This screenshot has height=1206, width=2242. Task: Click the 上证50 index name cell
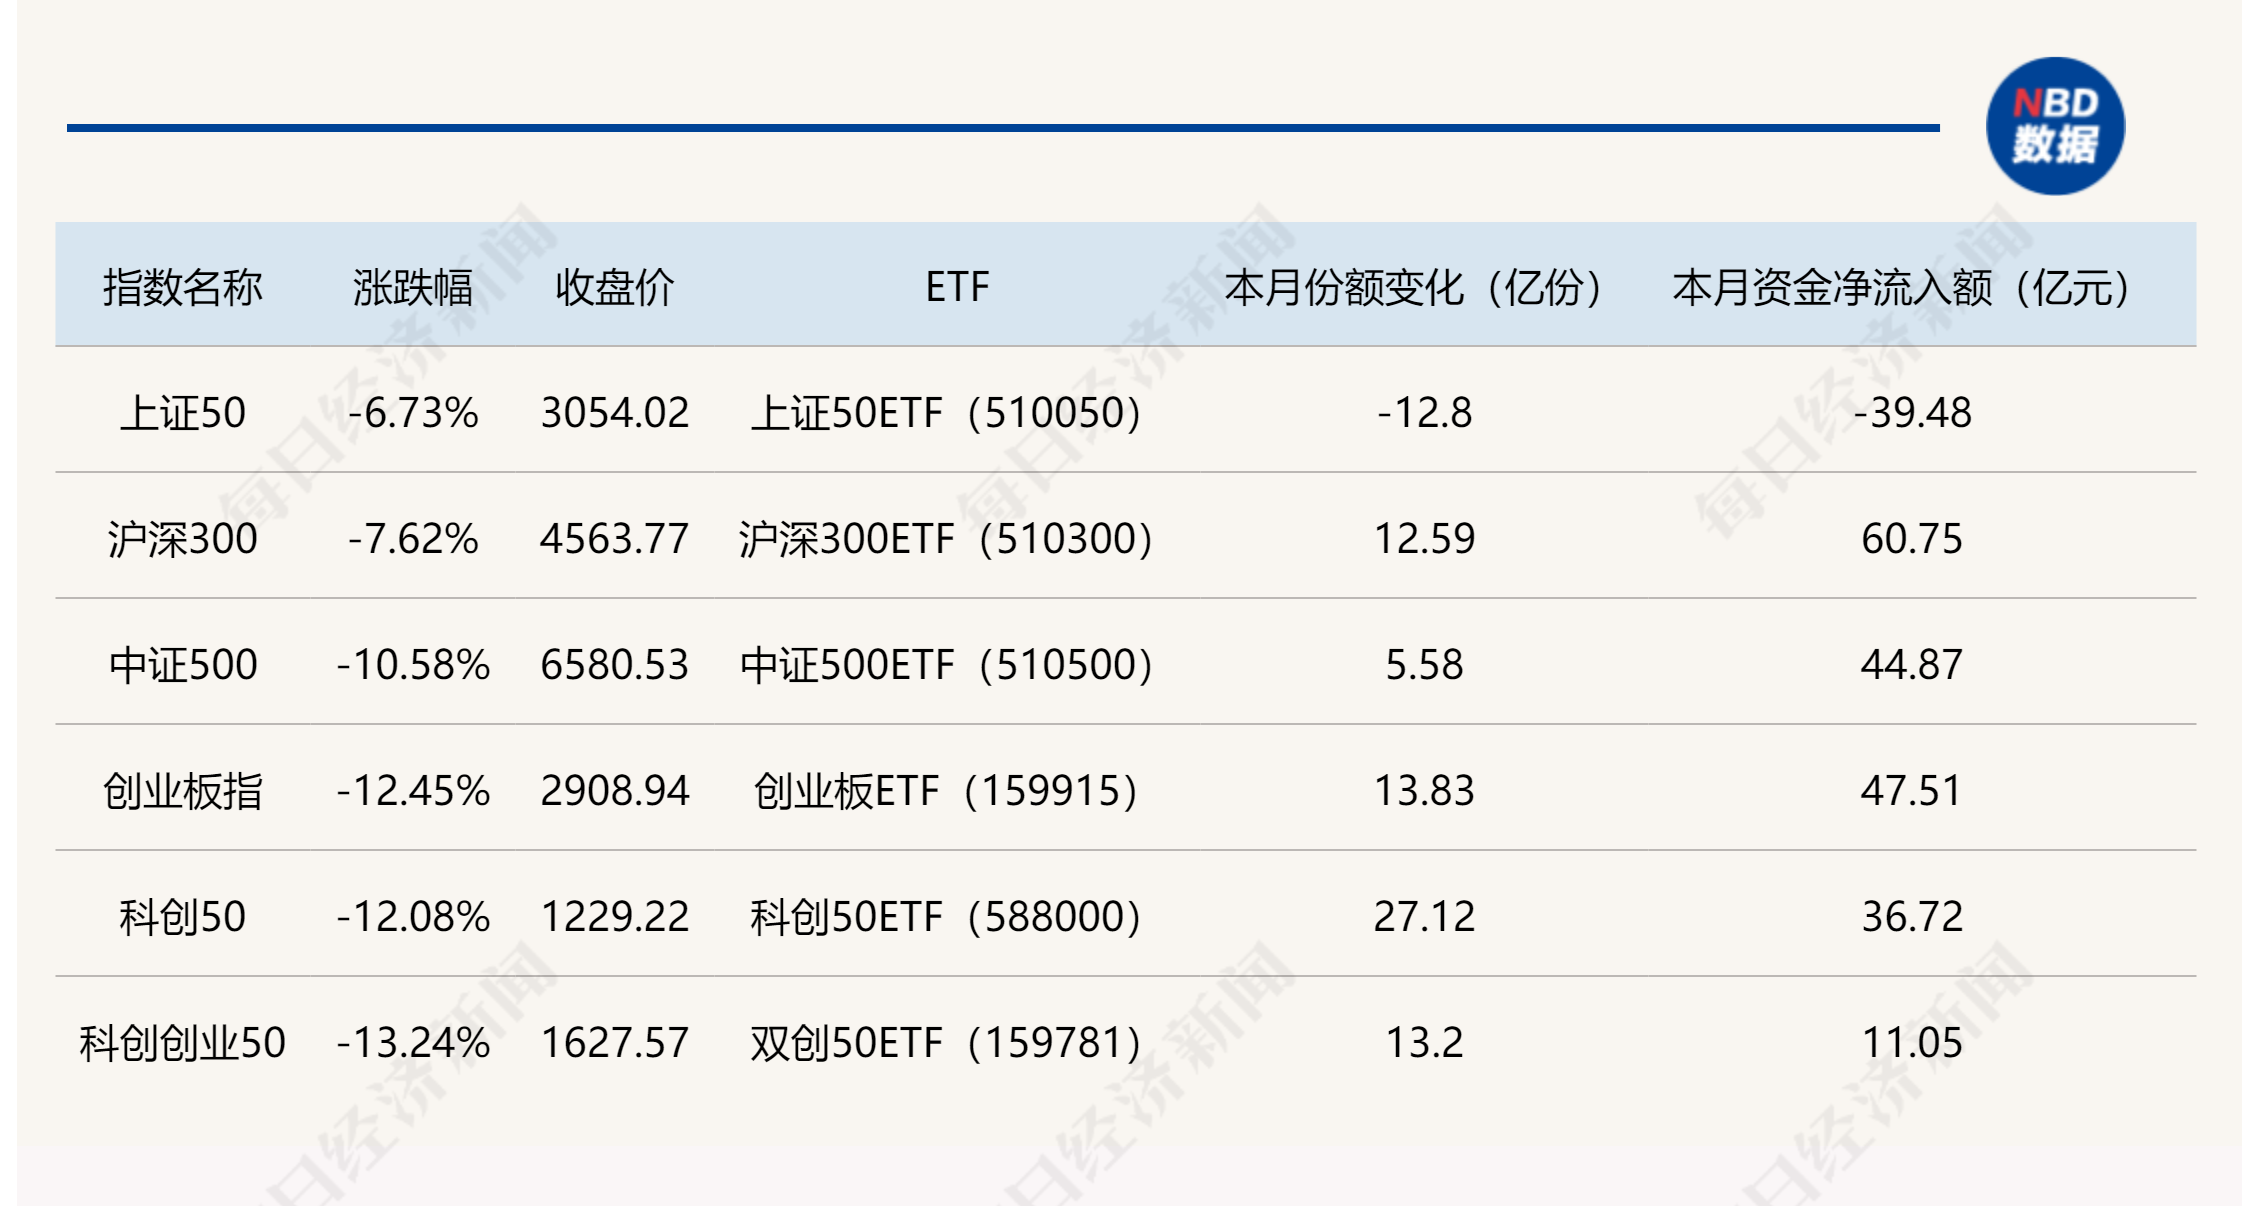183,413
